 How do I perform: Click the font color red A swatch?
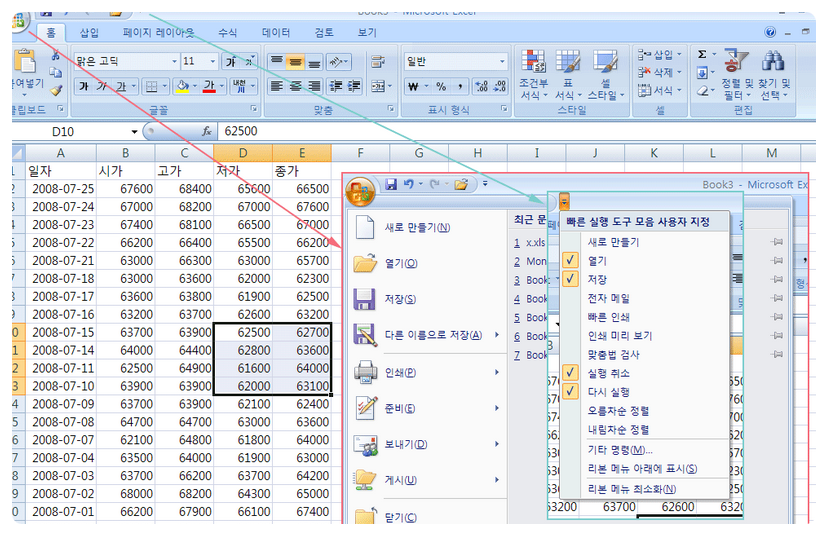[x=209, y=87]
